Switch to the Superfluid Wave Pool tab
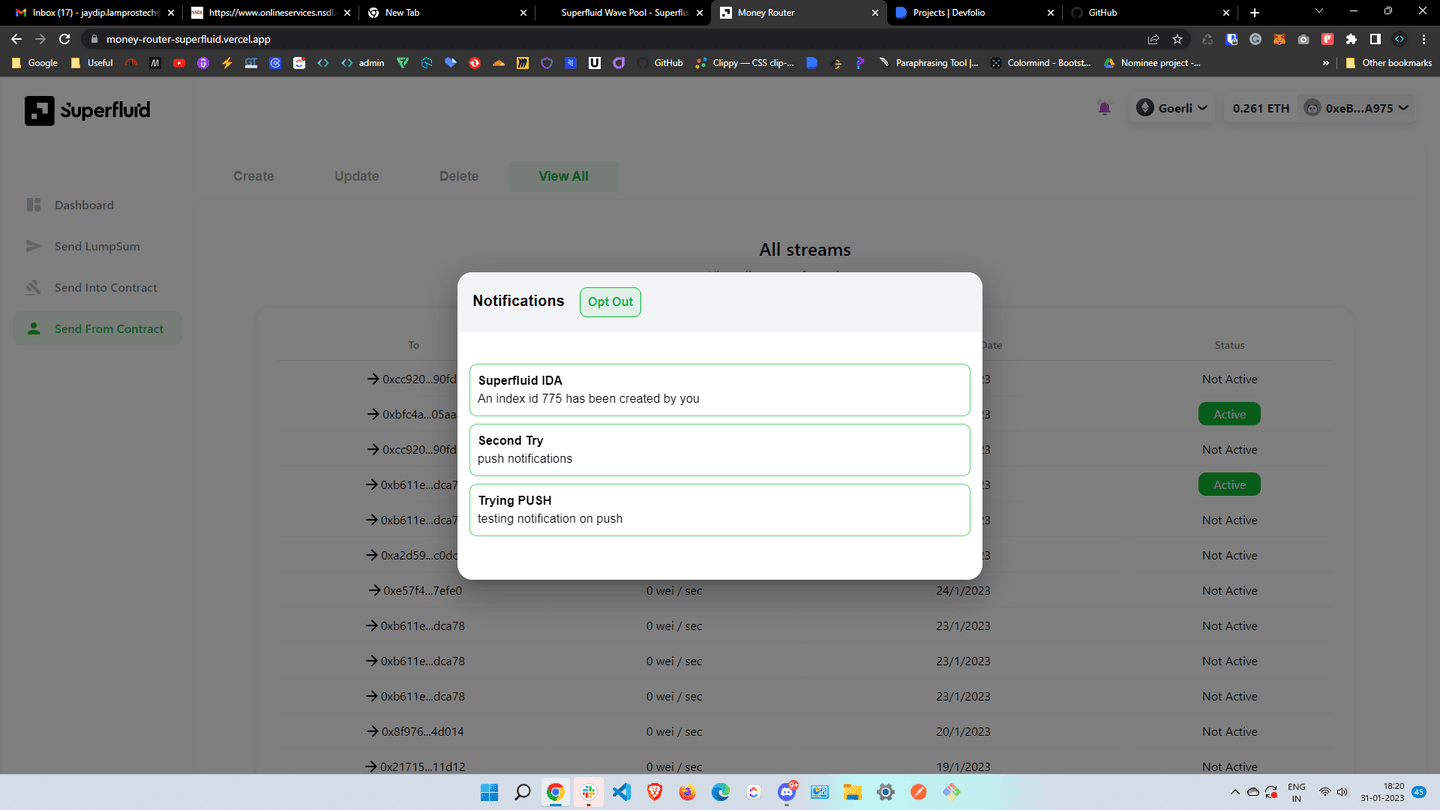This screenshot has width=1440, height=810. pyautogui.click(x=623, y=13)
